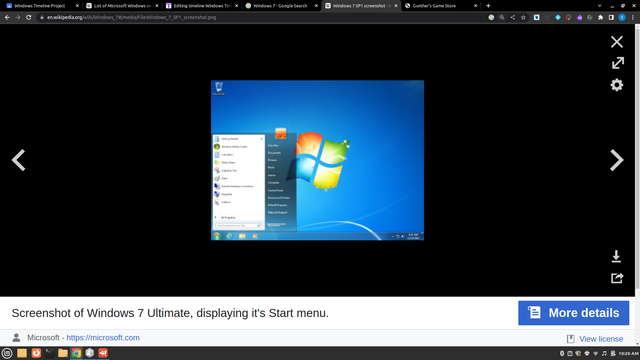The width and height of the screenshot is (640, 360).
Task: Close the Windows 7 - Google Search tab
Action: (x=316, y=6)
